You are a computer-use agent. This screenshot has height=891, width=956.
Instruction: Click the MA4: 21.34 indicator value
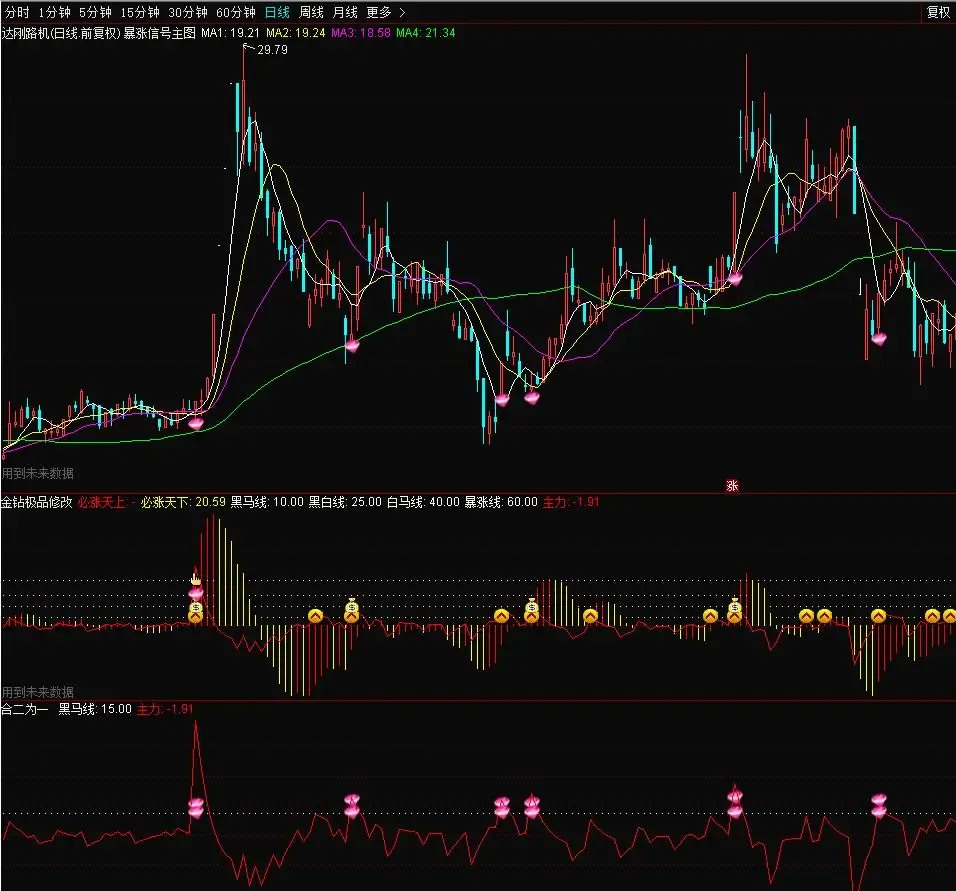pyautogui.click(x=426, y=33)
